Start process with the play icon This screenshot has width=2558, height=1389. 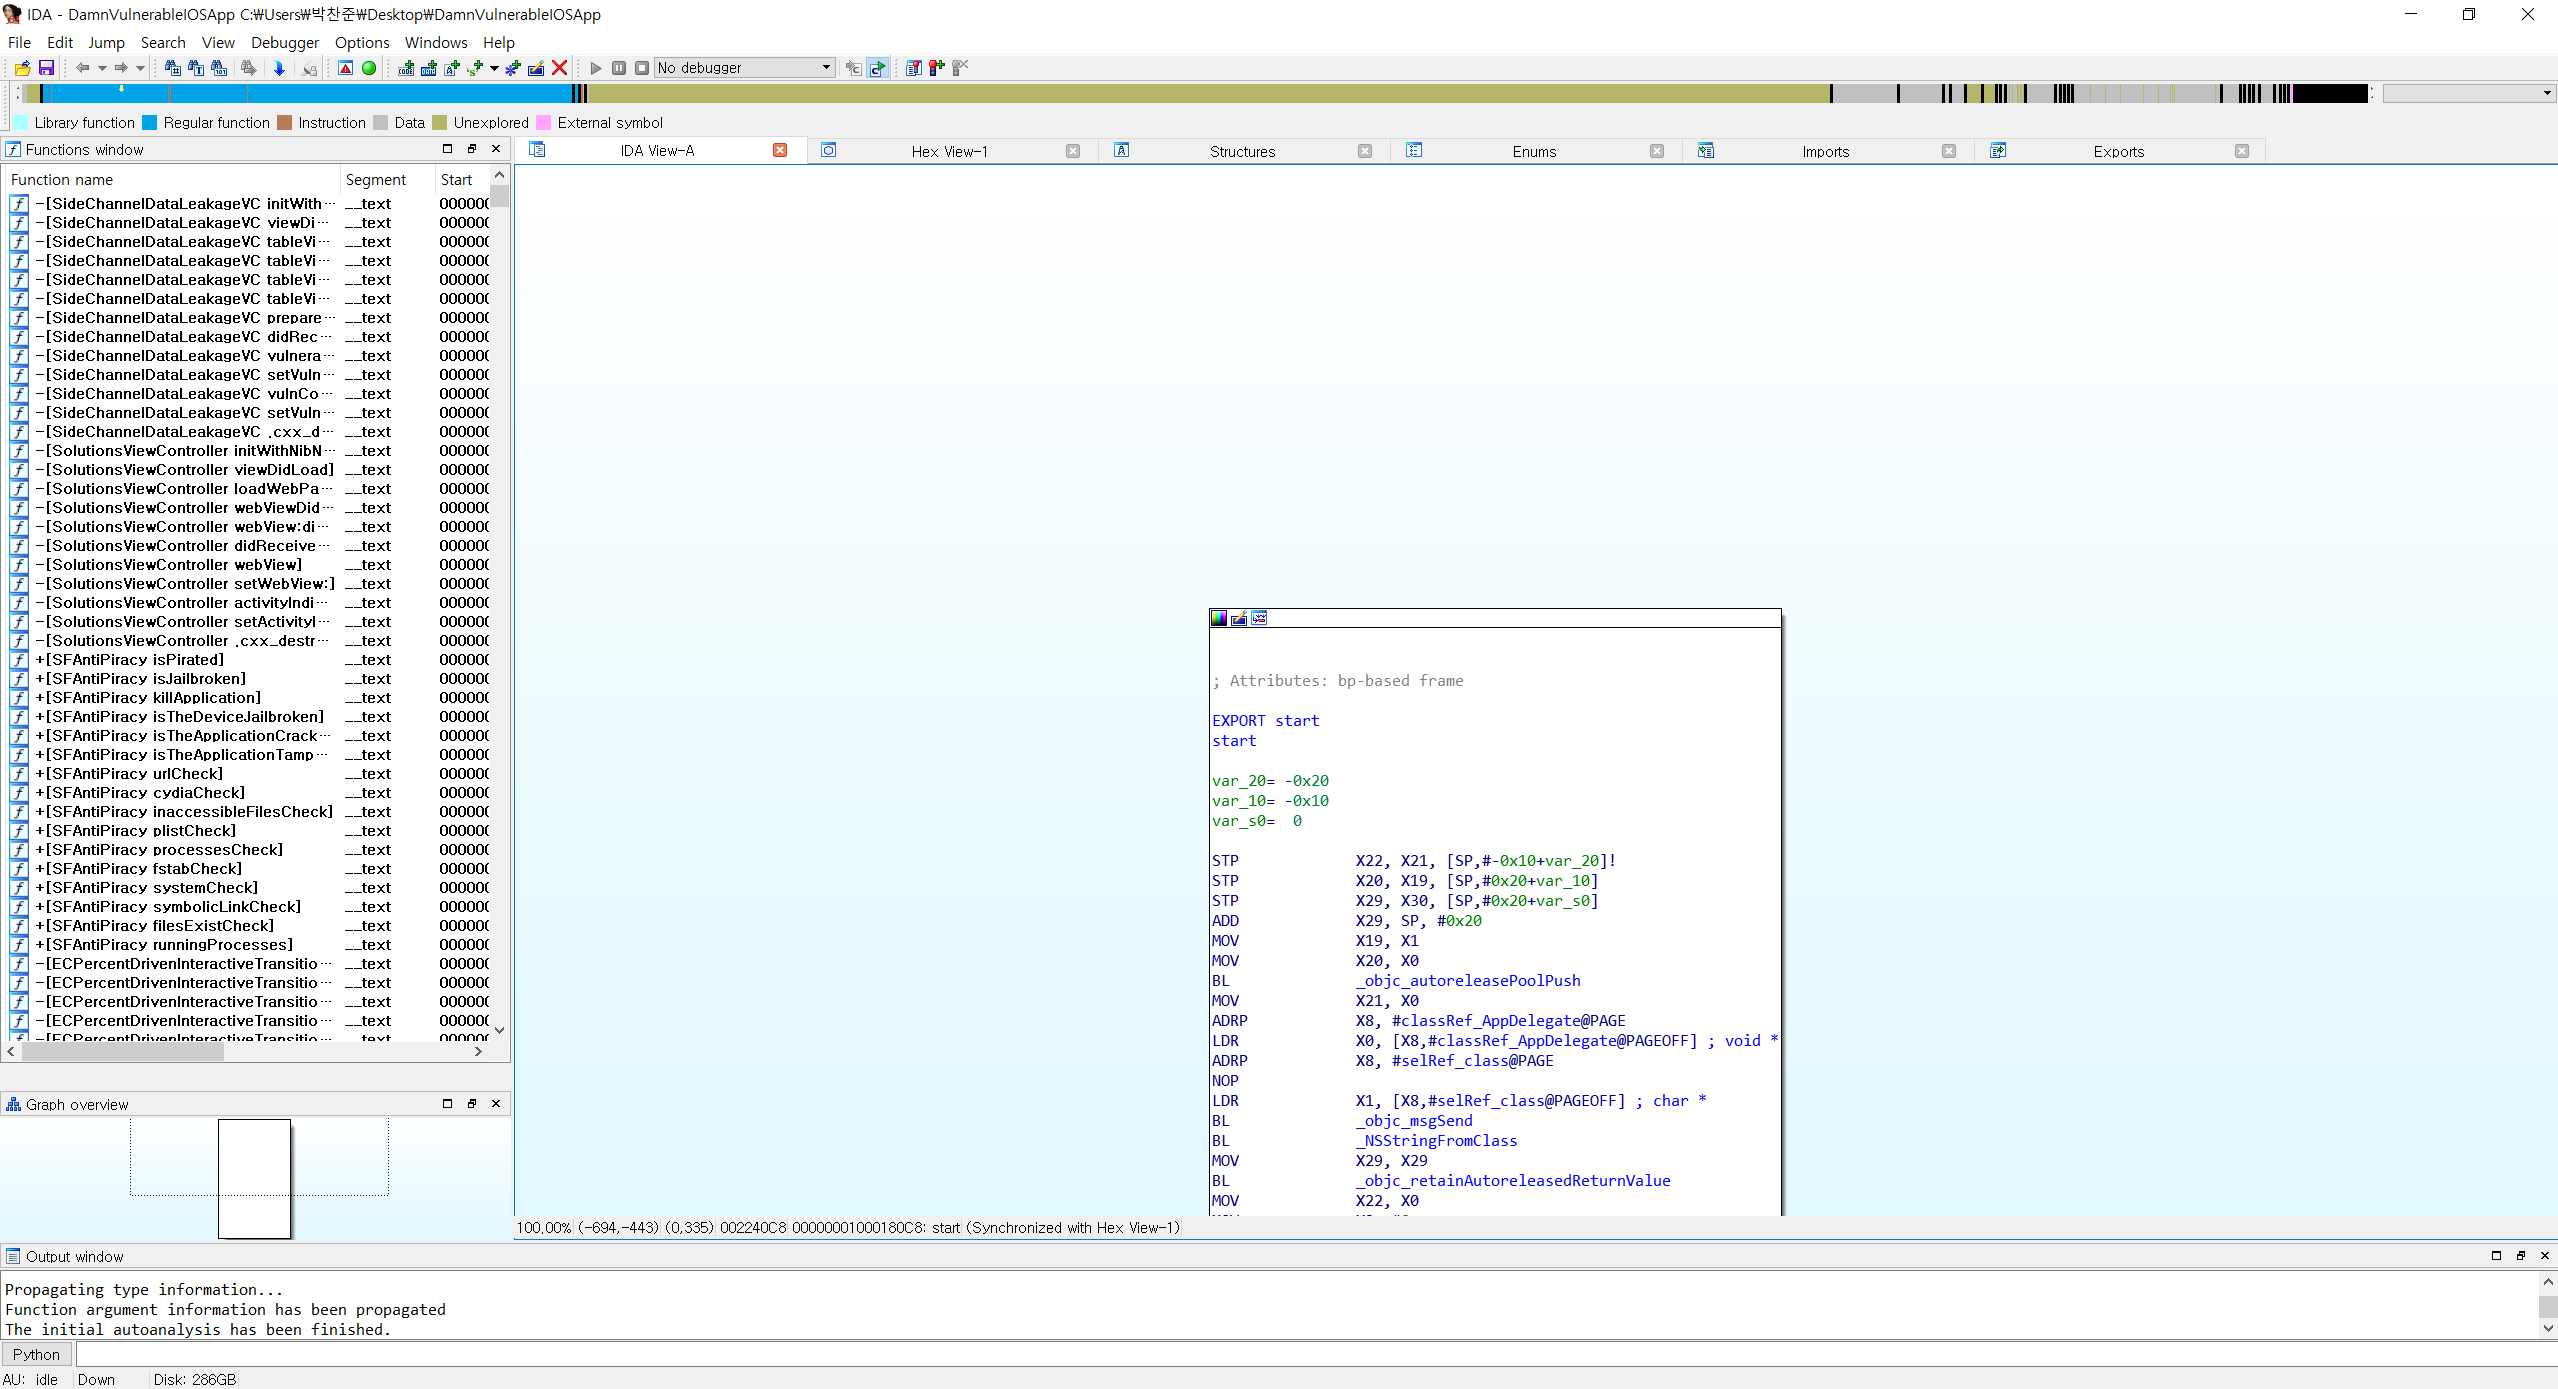596,68
